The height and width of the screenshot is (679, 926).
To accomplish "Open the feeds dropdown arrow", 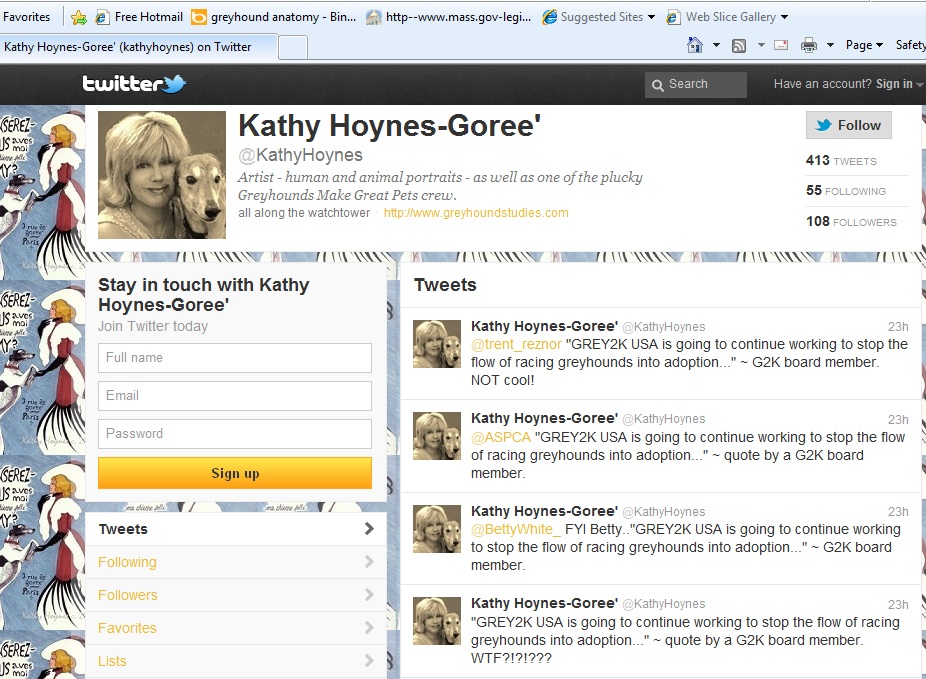I will point(761,45).
